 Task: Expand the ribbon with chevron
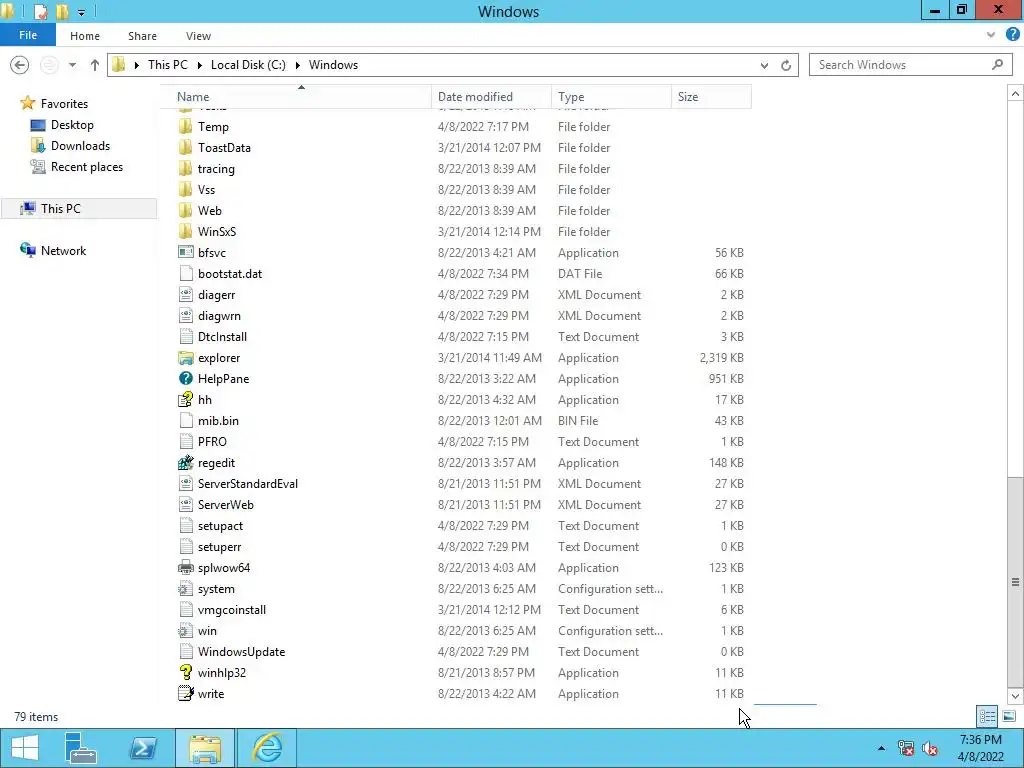pyautogui.click(x=991, y=35)
